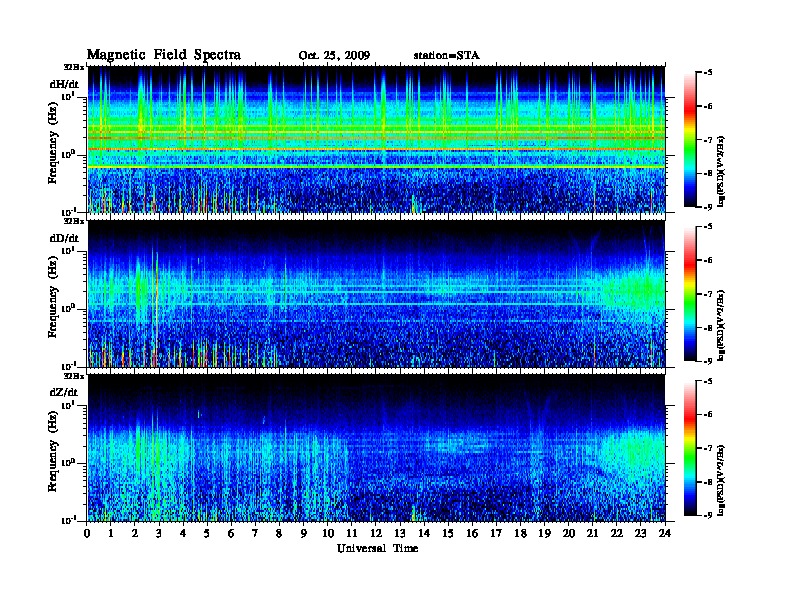The image size is (792, 612).
Task: Click the hour 14 tick label
Action: 424,534
